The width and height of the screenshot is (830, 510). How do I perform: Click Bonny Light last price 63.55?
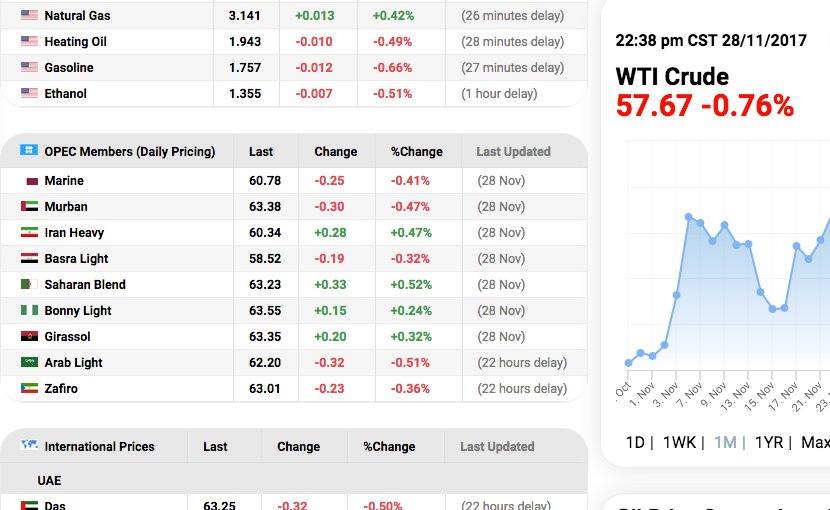tap(265, 310)
